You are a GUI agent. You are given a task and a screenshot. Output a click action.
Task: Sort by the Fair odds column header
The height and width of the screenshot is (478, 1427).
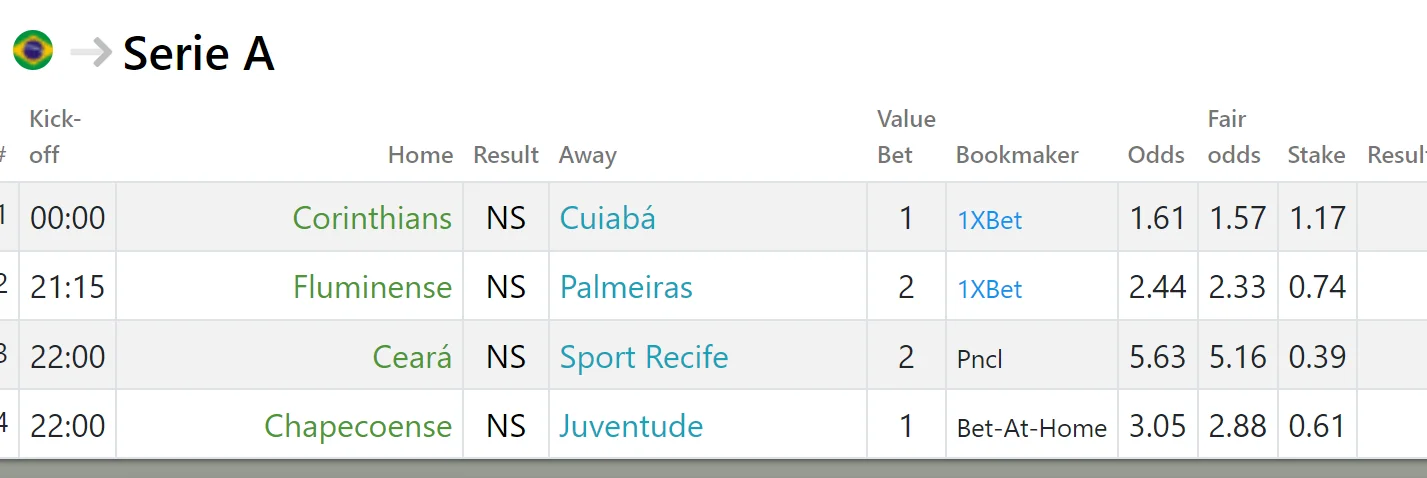[x=1234, y=137]
